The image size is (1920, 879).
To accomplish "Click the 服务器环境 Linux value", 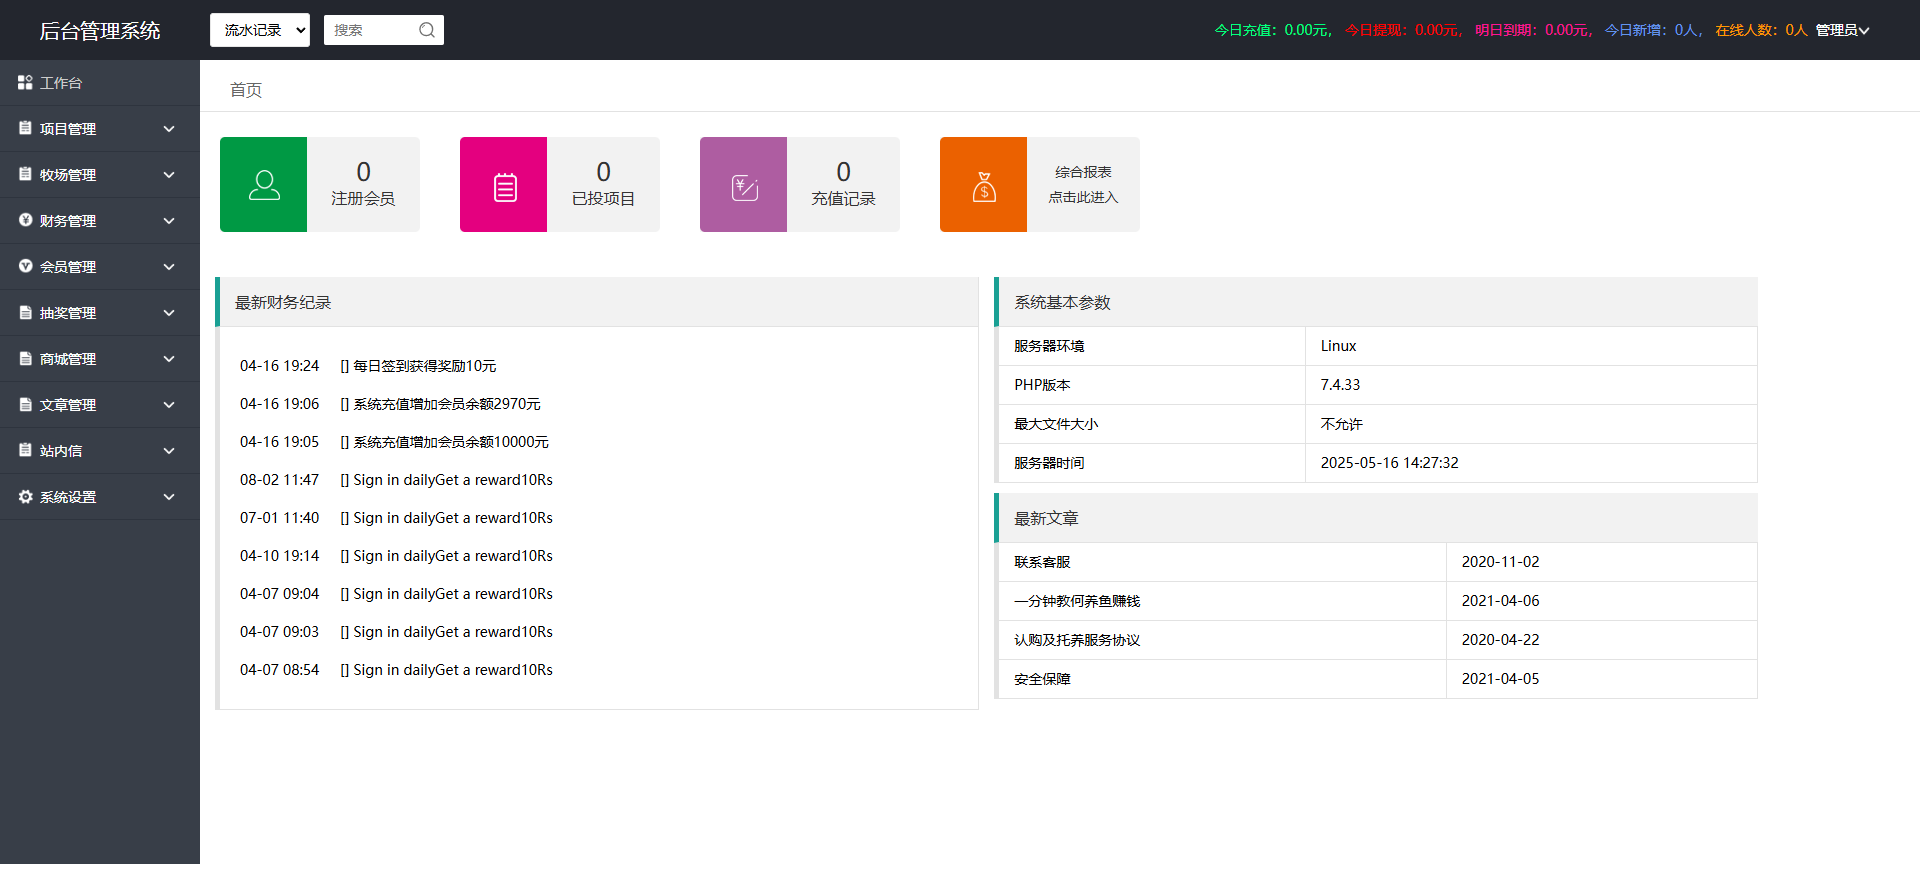I will [x=1338, y=346].
